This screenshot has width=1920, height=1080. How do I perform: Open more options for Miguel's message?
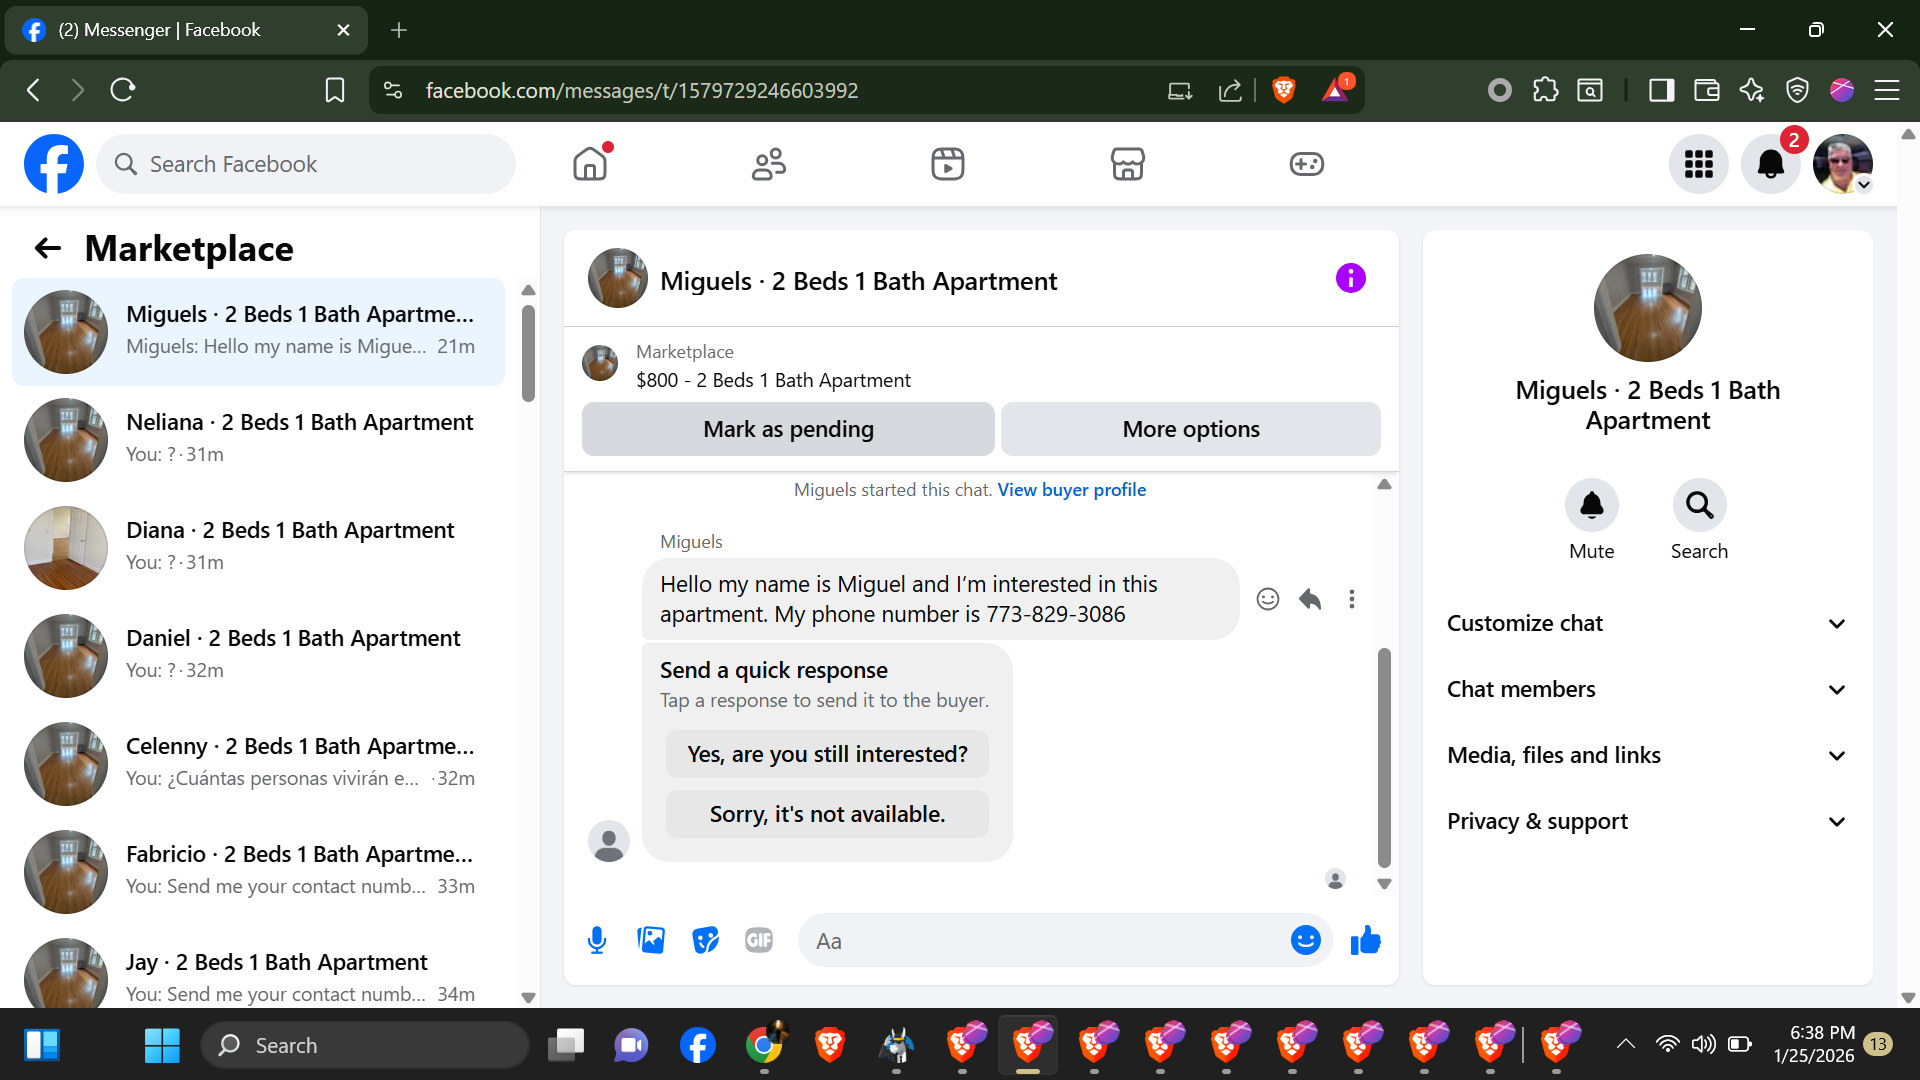pos(1352,599)
